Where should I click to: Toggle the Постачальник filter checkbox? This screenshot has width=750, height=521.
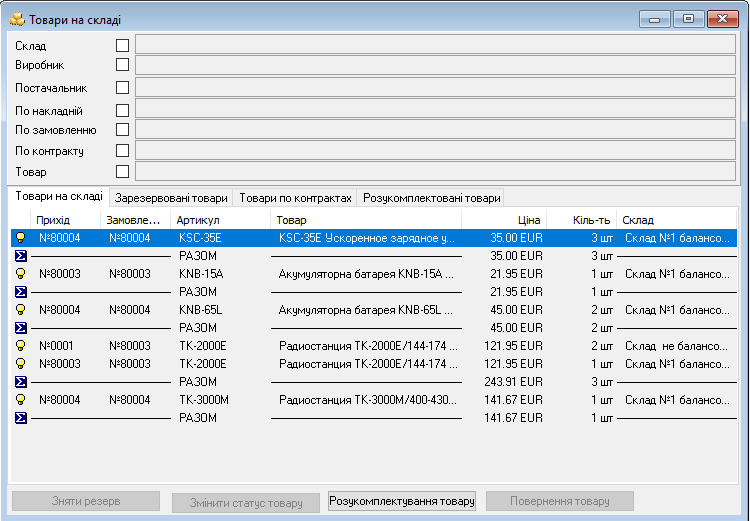pos(122,87)
